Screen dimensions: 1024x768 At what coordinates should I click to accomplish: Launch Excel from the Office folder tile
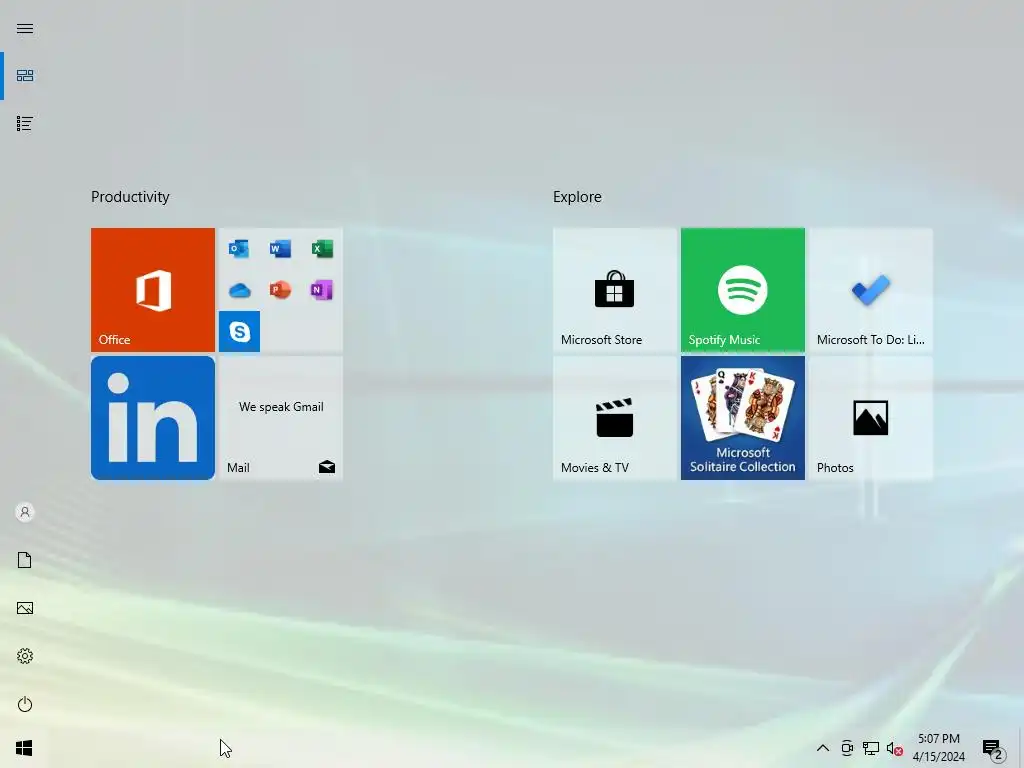[x=322, y=249]
